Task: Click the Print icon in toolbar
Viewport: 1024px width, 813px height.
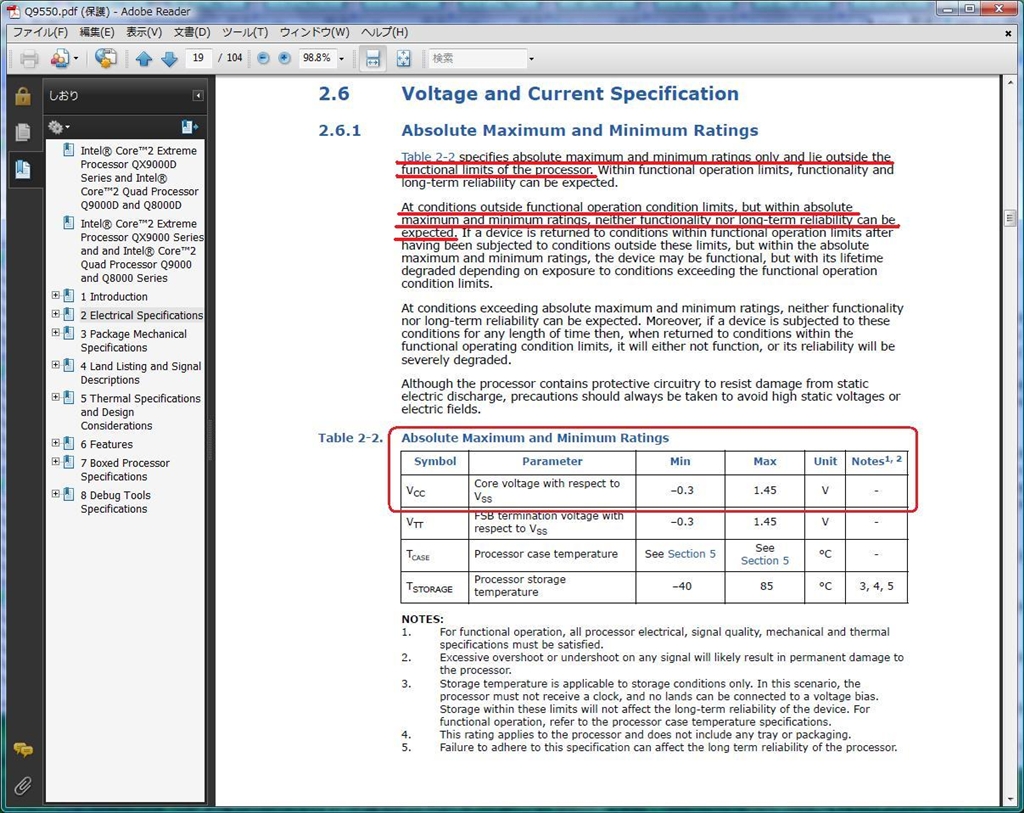Action: point(29,59)
